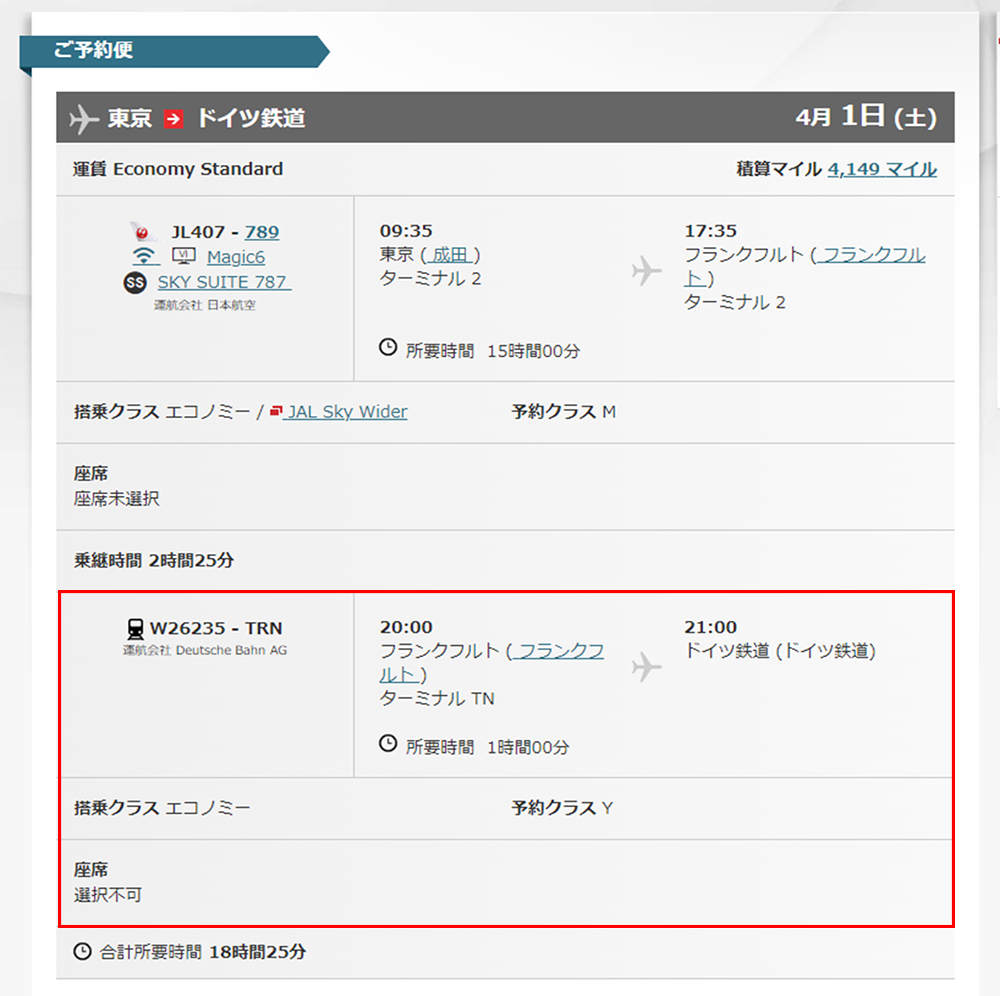The height and width of the screenshot is (996, 1000).
Task: Click the monitor icon beside Magic6
Action: click(x=183, y=257)
